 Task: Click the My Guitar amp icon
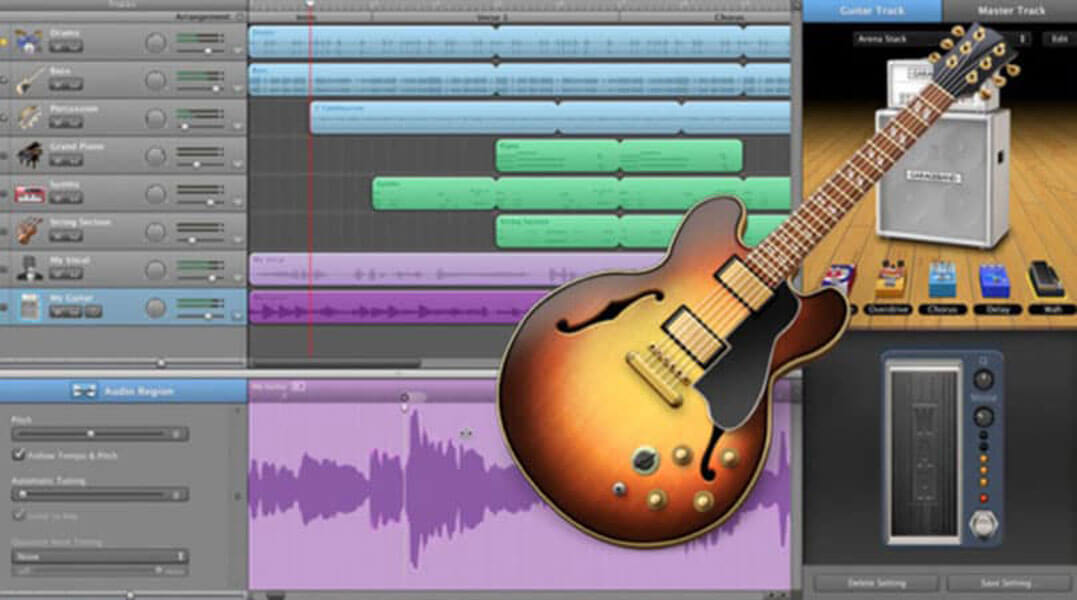[29, 307]
